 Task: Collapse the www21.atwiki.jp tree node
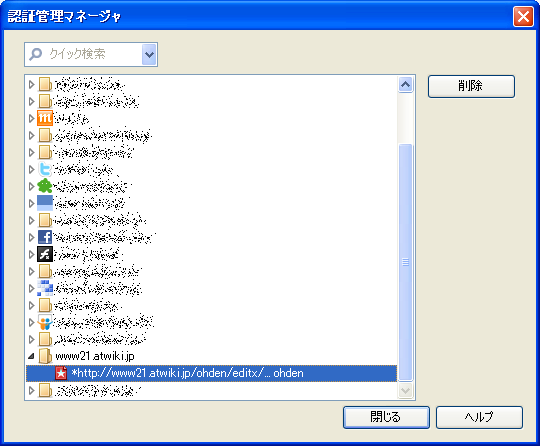pyautogui.click(x=31, y=356)
